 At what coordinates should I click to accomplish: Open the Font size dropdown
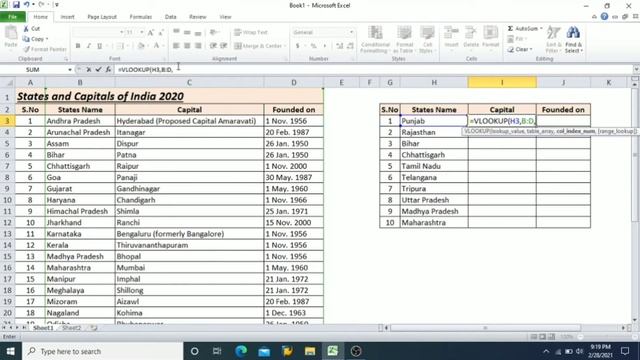[x=142, y=32]
